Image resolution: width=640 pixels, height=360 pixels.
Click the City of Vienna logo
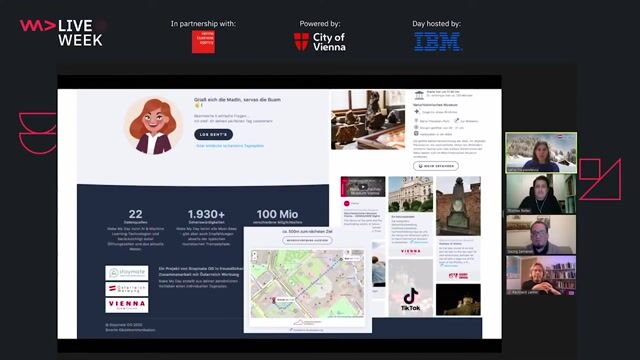coord(320,42)
